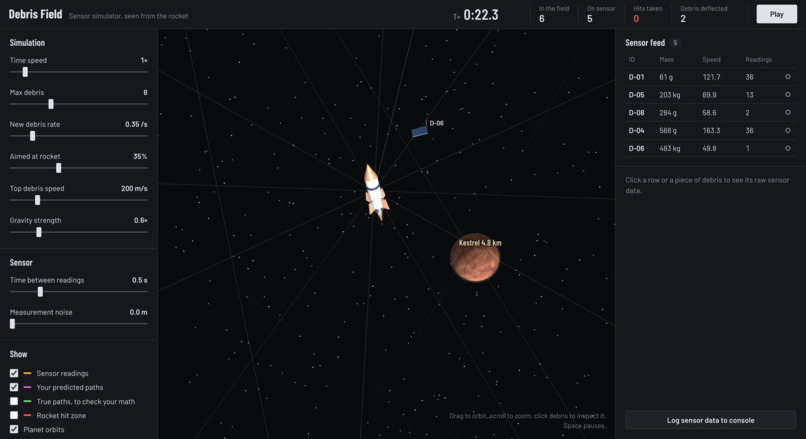806x439 pixels.
Task: Adjust the Time speed slider handle
Action: point(25,72)
